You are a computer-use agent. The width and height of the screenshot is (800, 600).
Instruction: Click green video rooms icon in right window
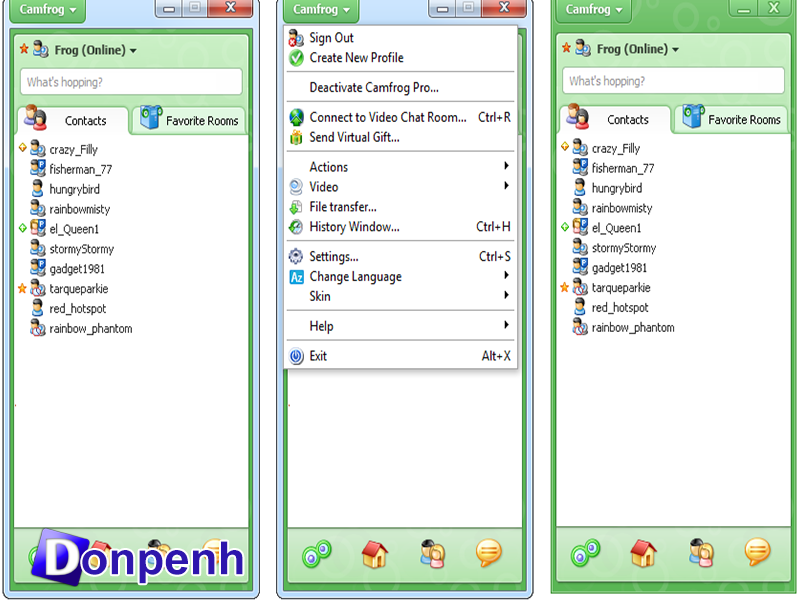[585, 553]
